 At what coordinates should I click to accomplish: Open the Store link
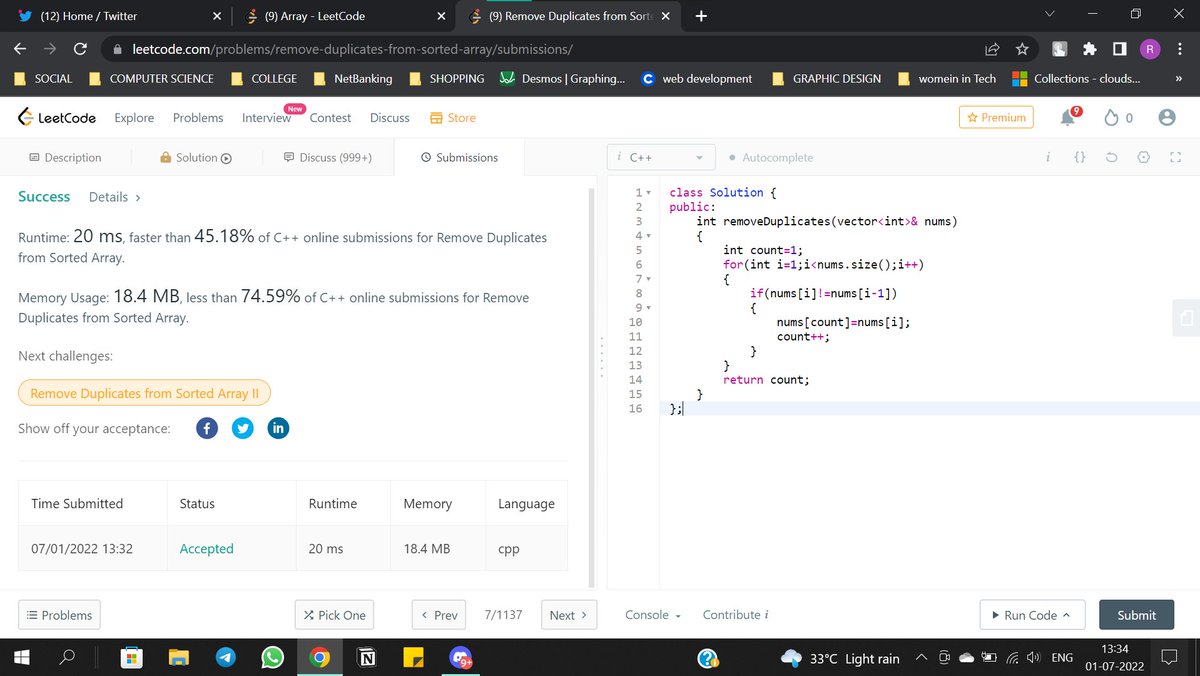tap(452, 118)
